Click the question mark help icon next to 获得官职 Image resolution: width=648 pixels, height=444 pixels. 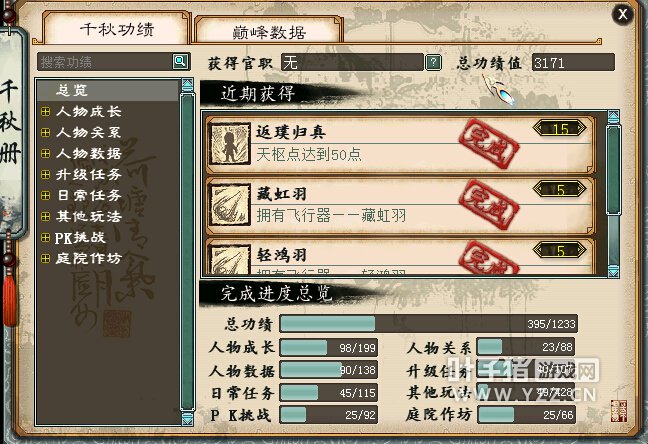point(433,63)
